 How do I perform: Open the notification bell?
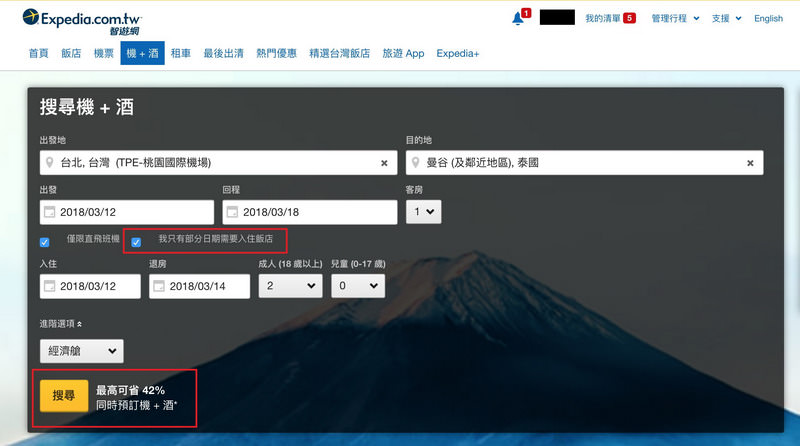(x=518, y=19)
